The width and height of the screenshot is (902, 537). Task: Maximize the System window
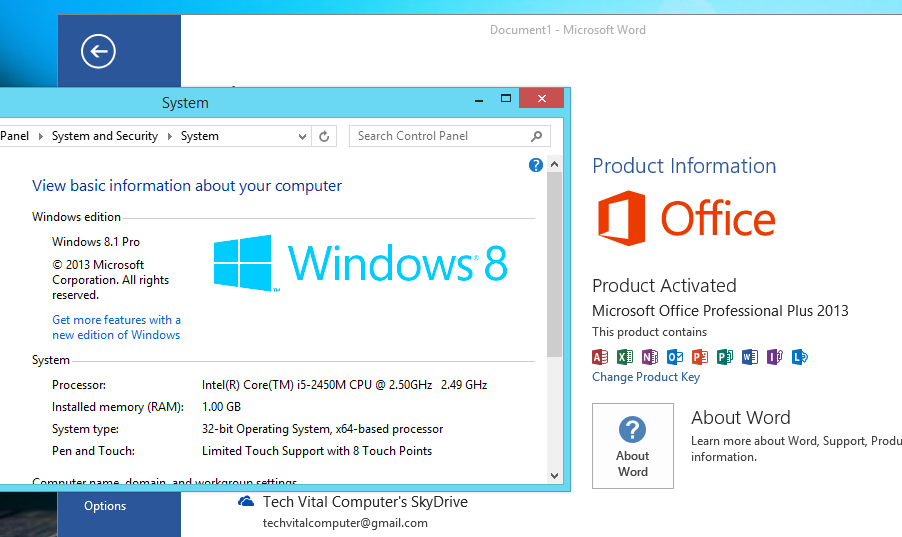pyautogui.click(x=506, y=98)
